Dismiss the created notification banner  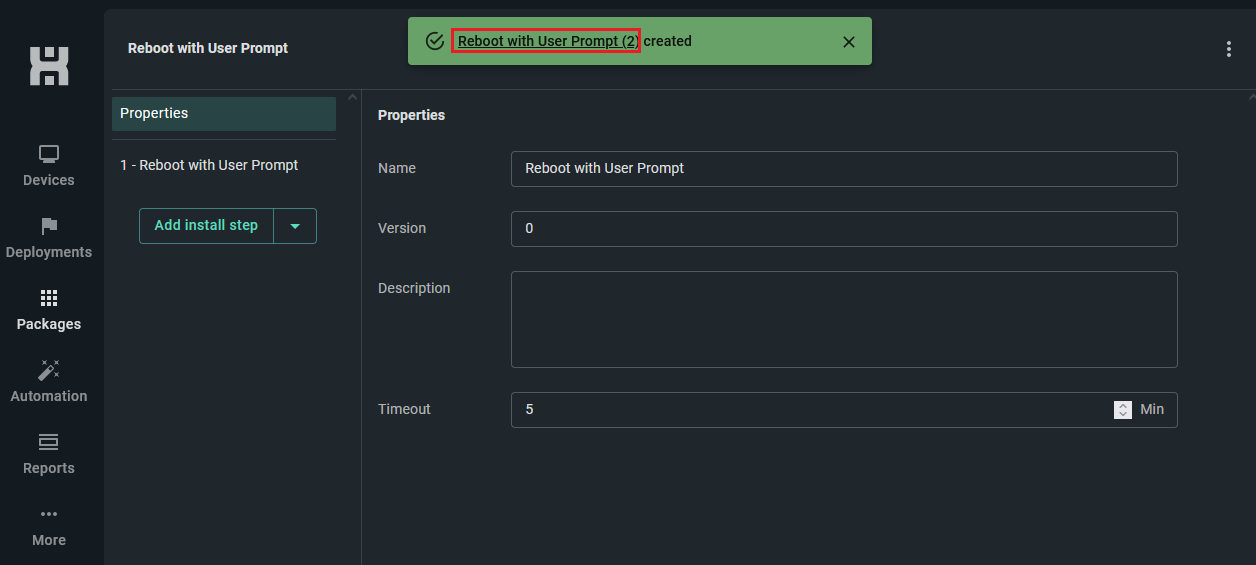point(849,42)
